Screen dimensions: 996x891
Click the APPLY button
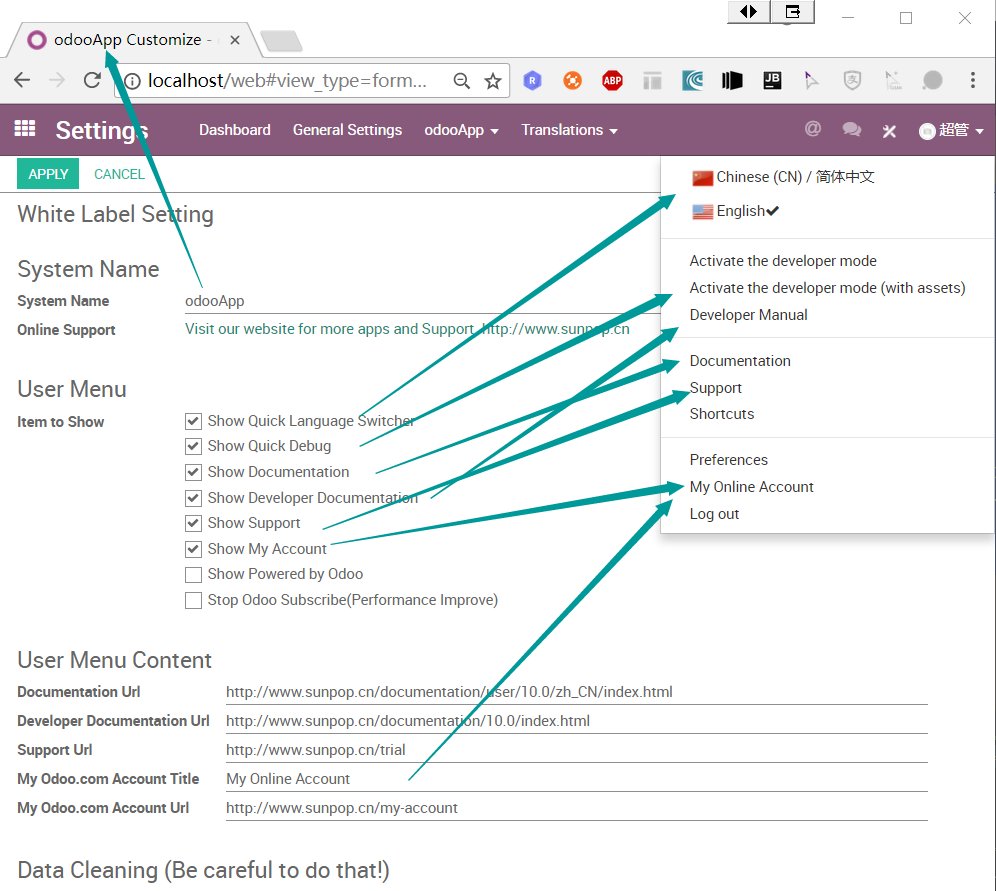point(48,174)
